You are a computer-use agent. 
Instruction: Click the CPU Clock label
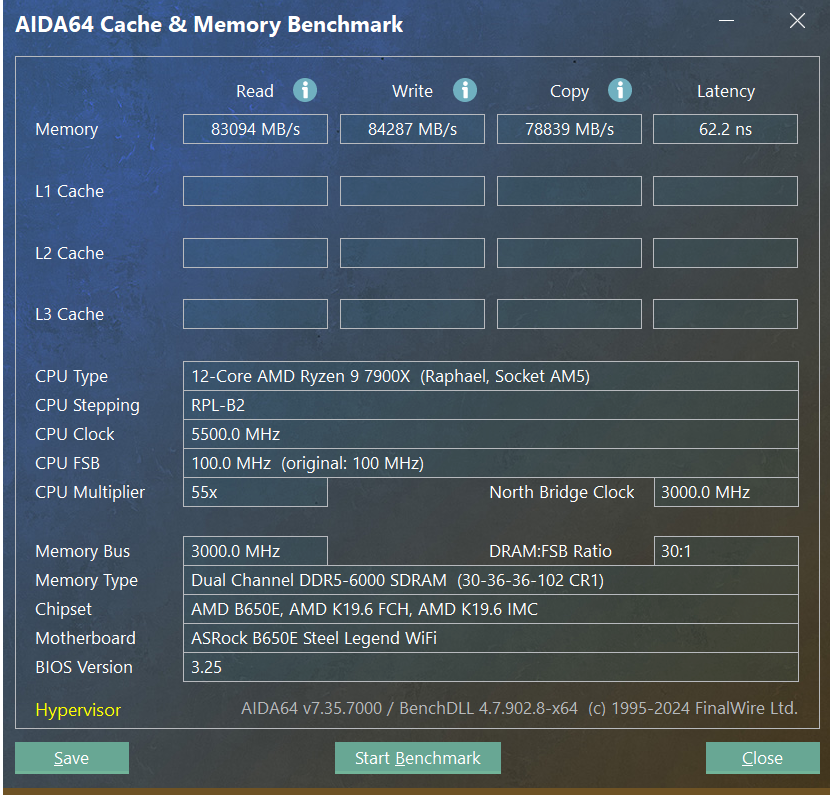pyautogui.click(x=75, y=435)
